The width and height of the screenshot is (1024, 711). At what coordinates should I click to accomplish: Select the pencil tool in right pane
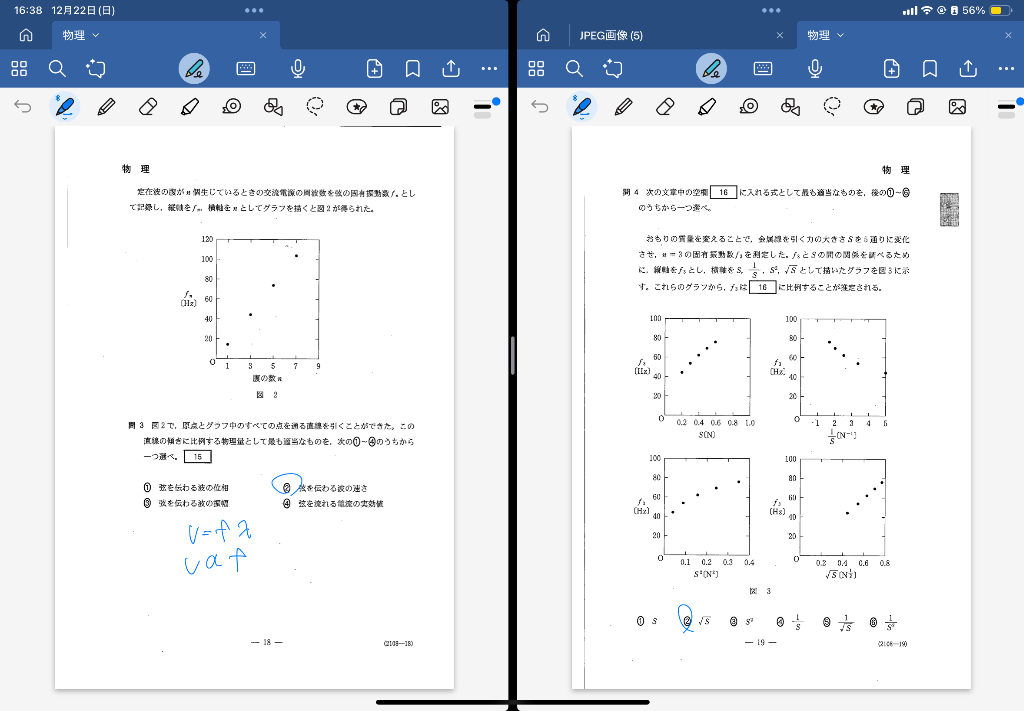(x=623, y=107)
